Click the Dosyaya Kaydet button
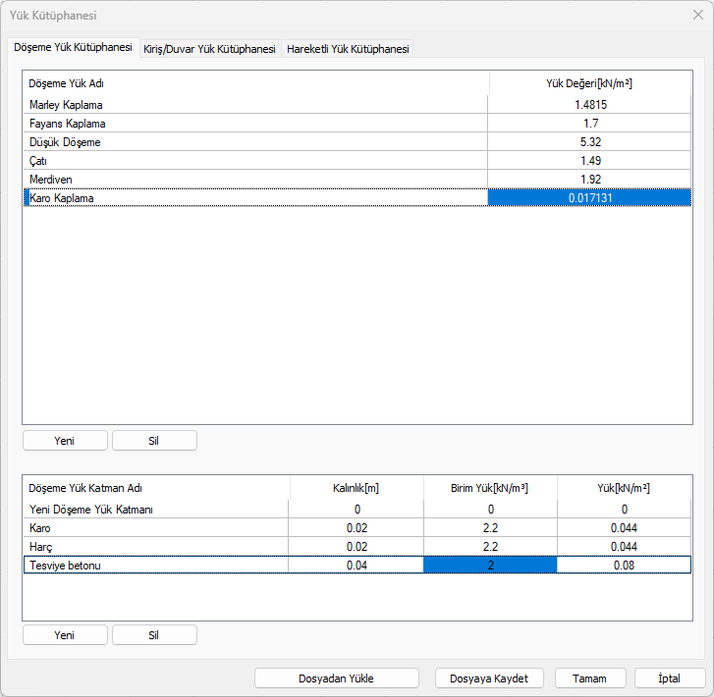714x697 pixels. pyautogui.click(x=489, y=678)
